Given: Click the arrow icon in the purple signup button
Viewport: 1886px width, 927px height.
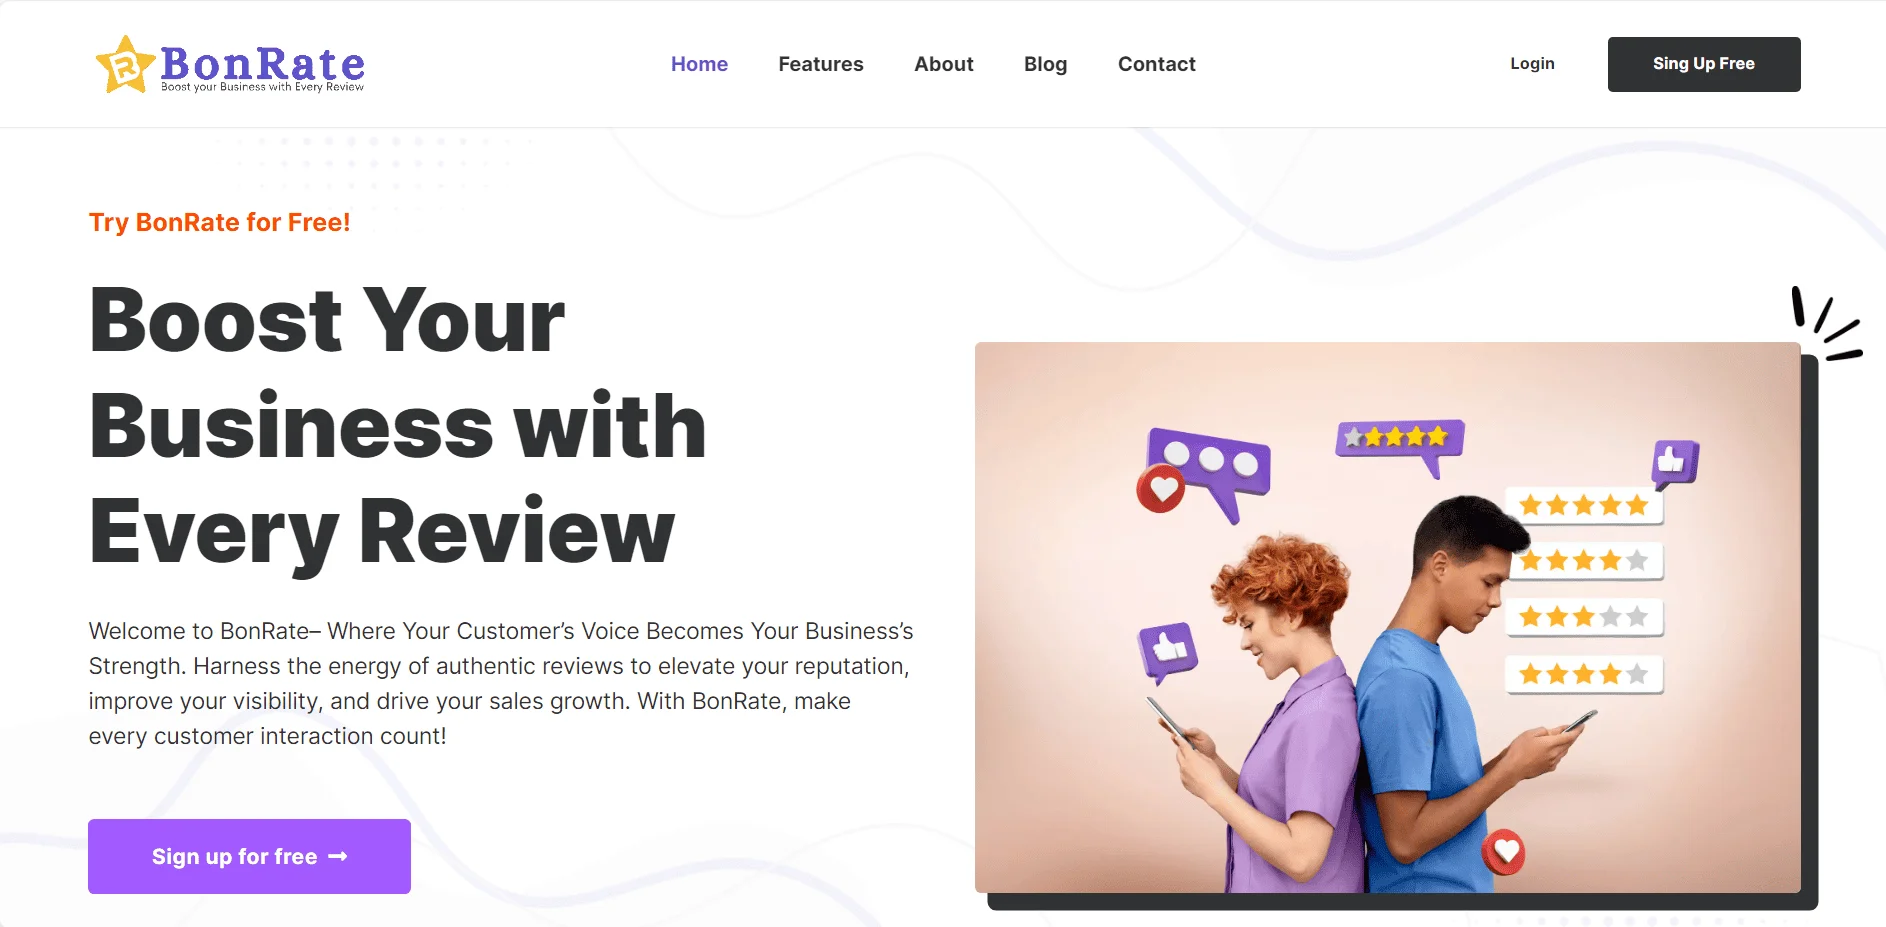Looking at the screenshot, I should pos(338,856).
